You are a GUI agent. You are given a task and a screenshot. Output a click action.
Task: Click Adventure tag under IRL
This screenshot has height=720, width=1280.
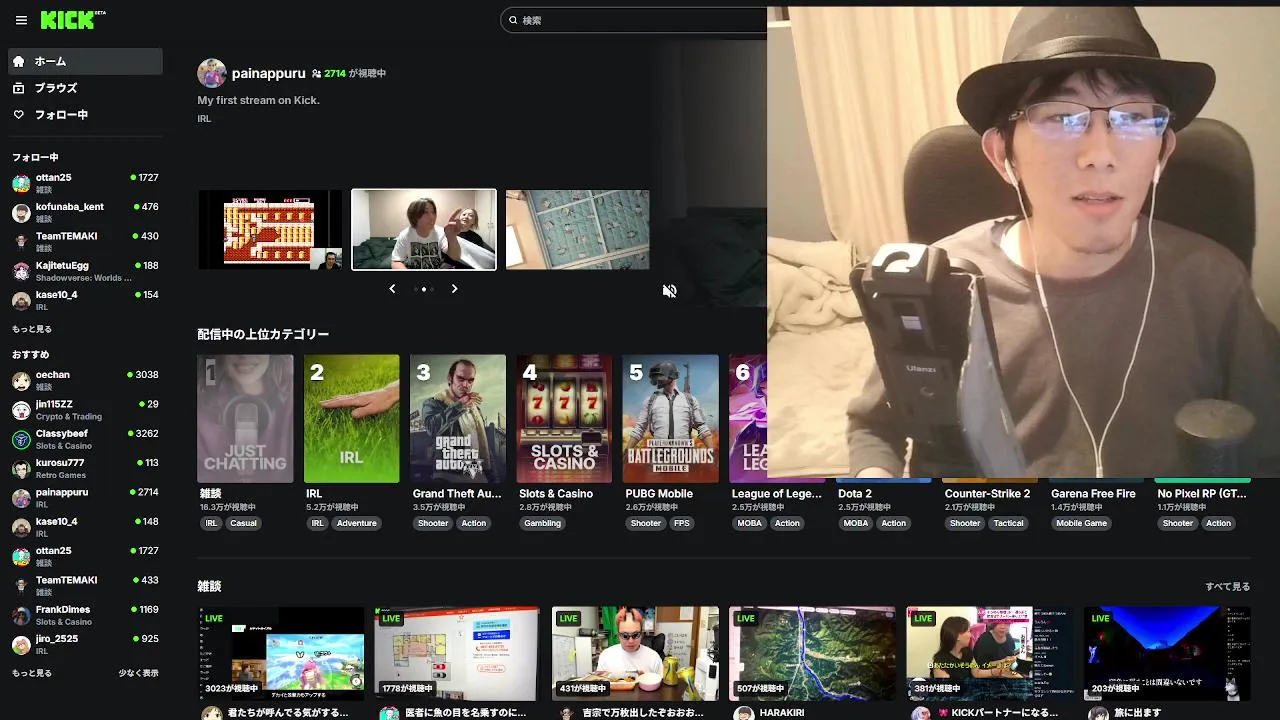click(x=357, y=523)
